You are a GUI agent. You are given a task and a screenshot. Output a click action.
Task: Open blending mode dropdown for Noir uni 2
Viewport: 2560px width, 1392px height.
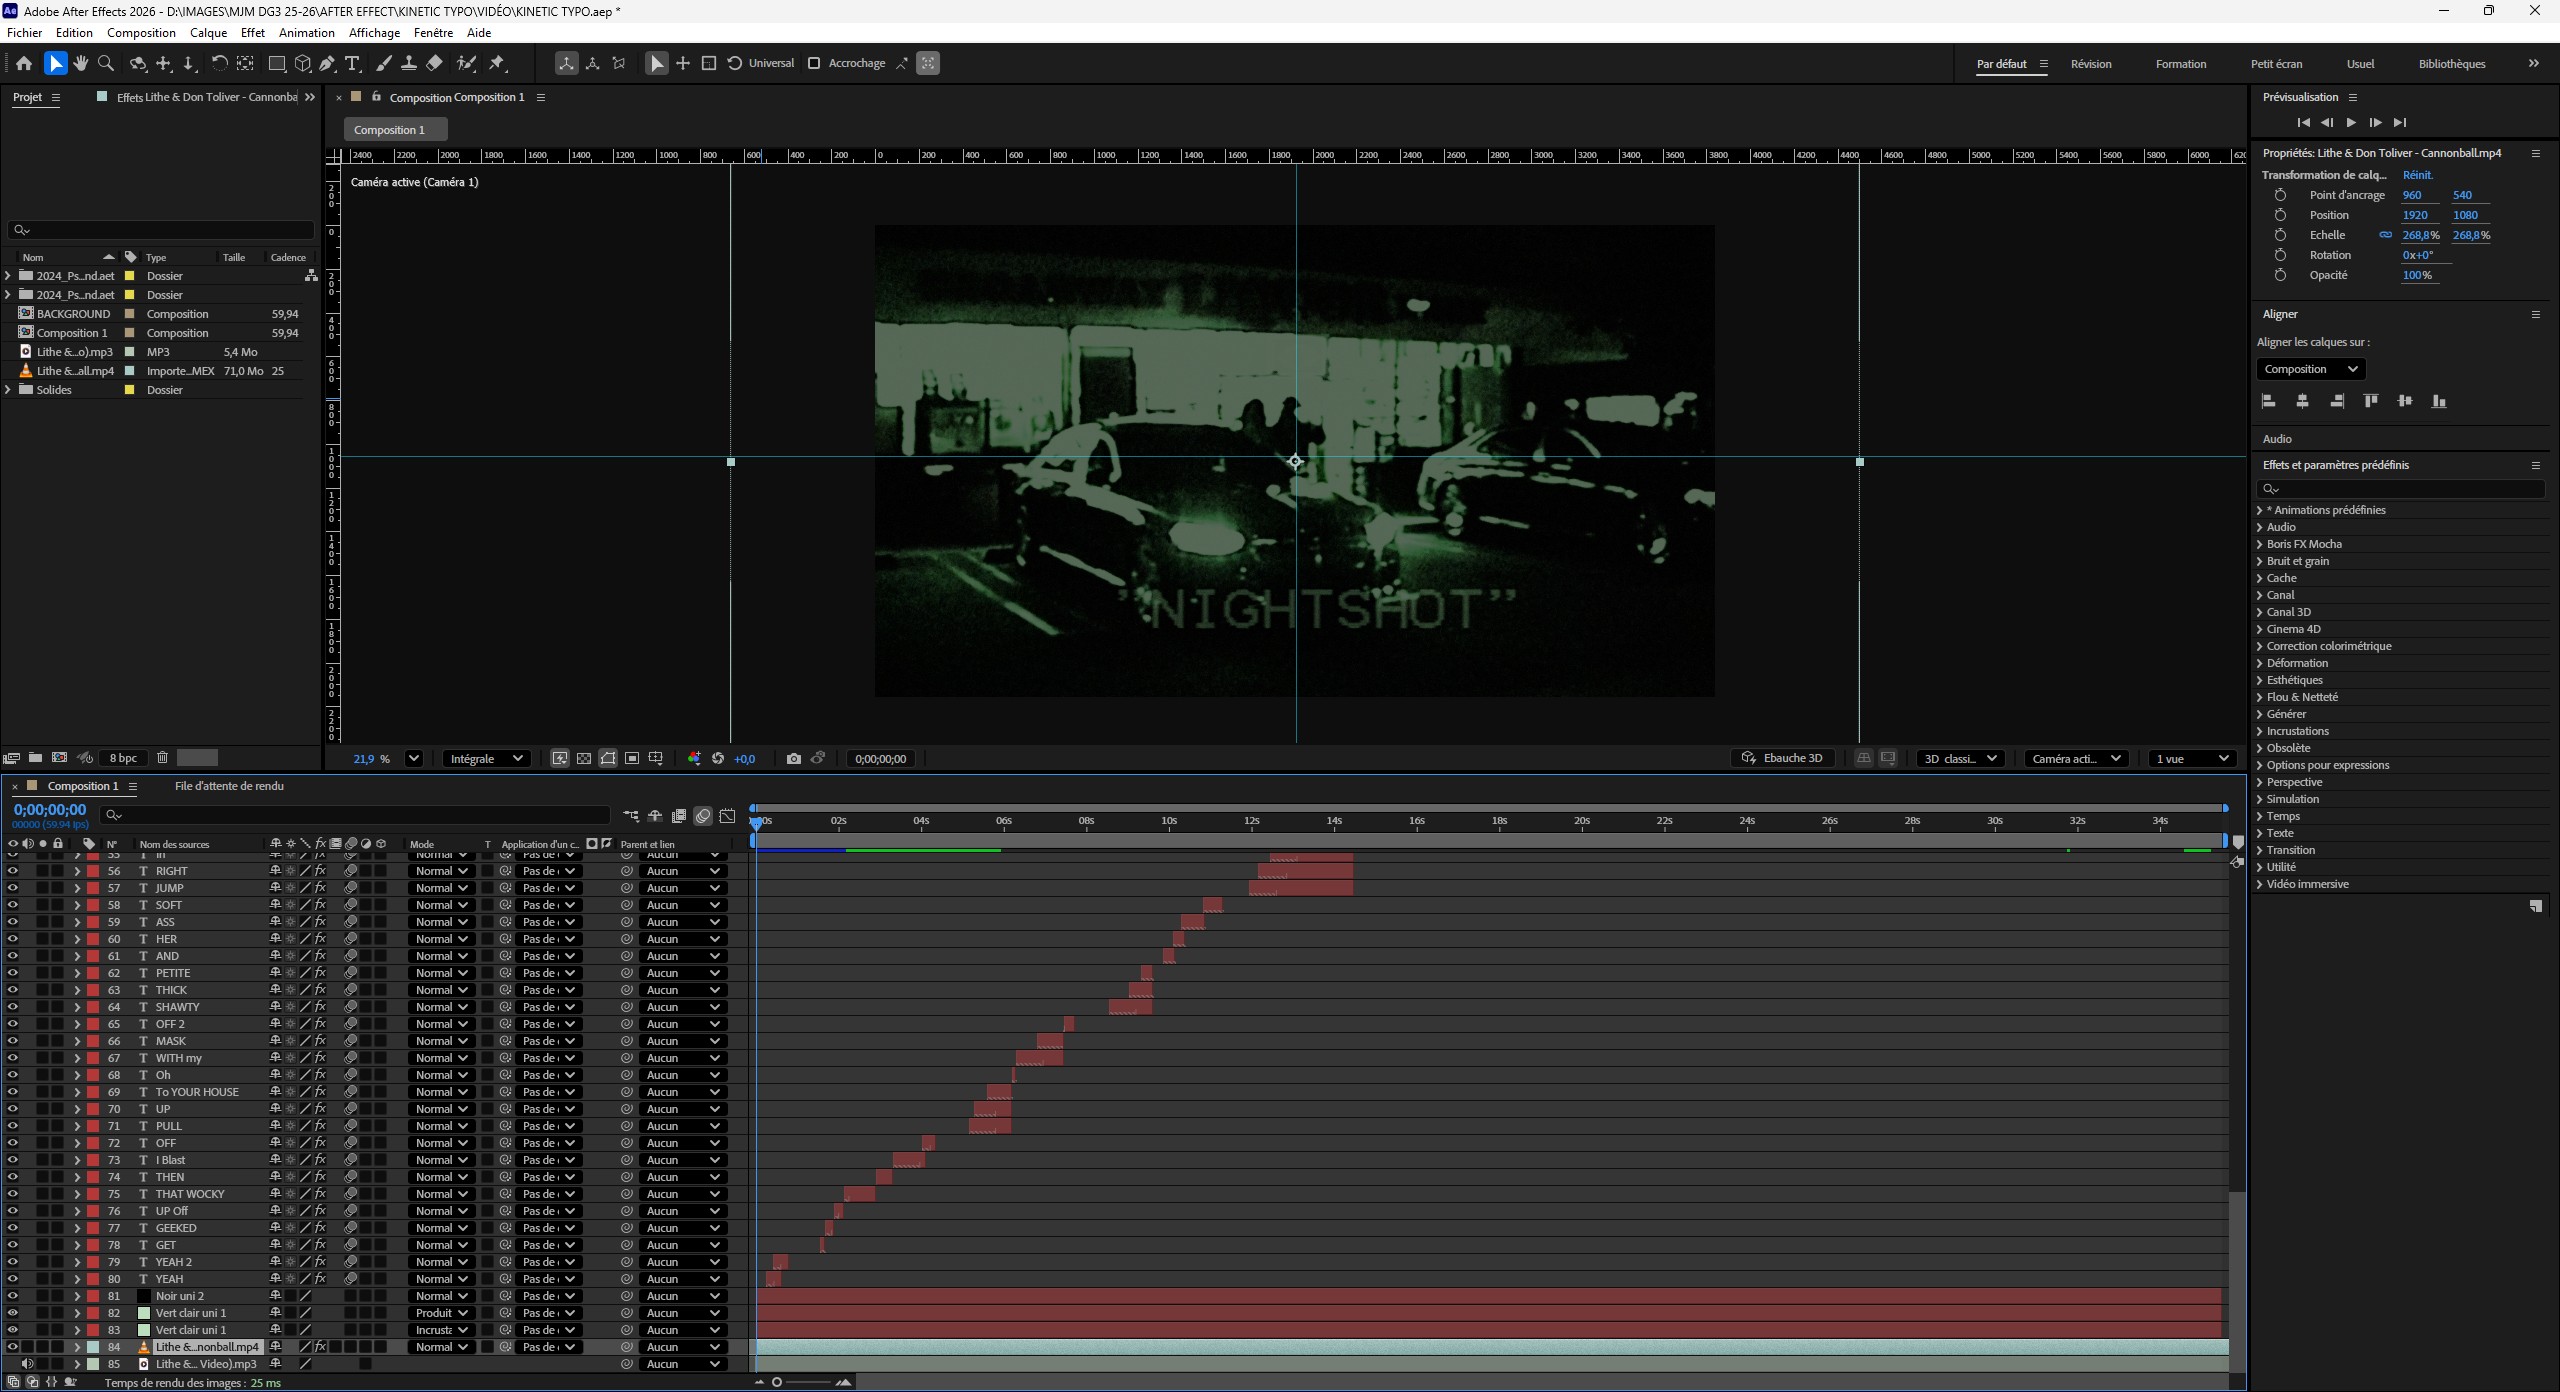point(441,1296)
